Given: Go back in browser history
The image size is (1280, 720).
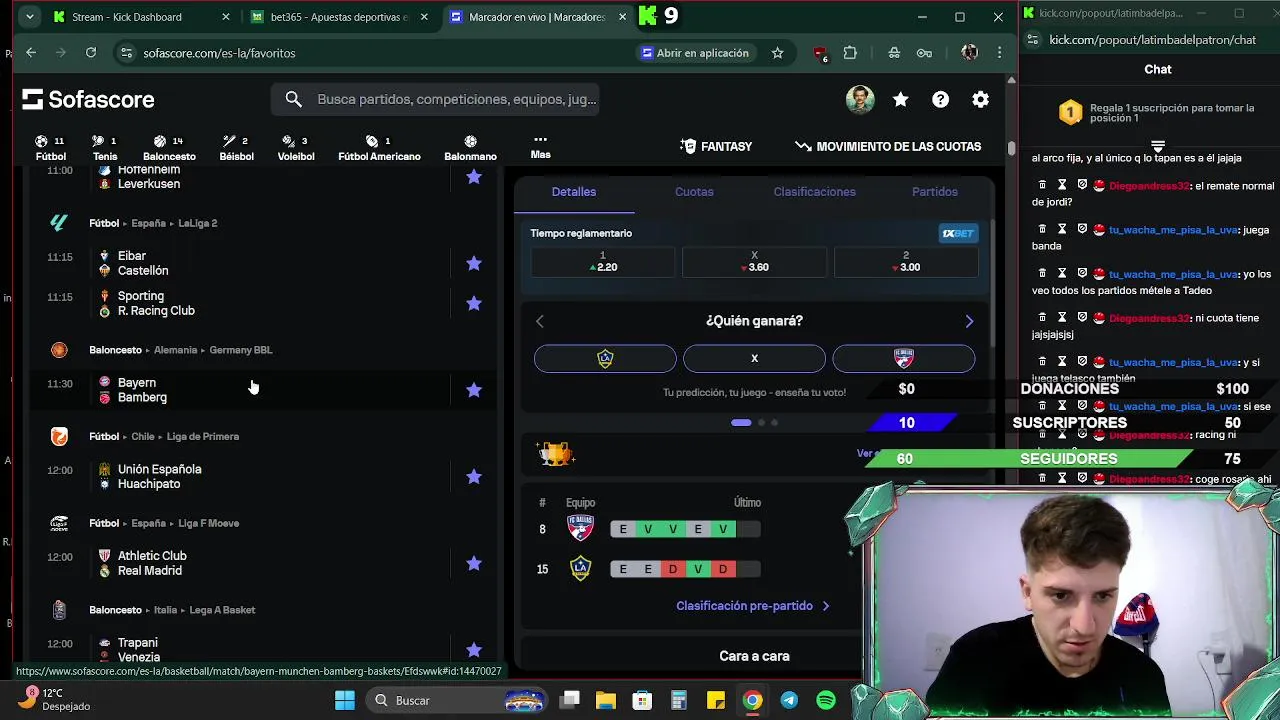Looking at the screenshot, I should (x=31, y=53).
